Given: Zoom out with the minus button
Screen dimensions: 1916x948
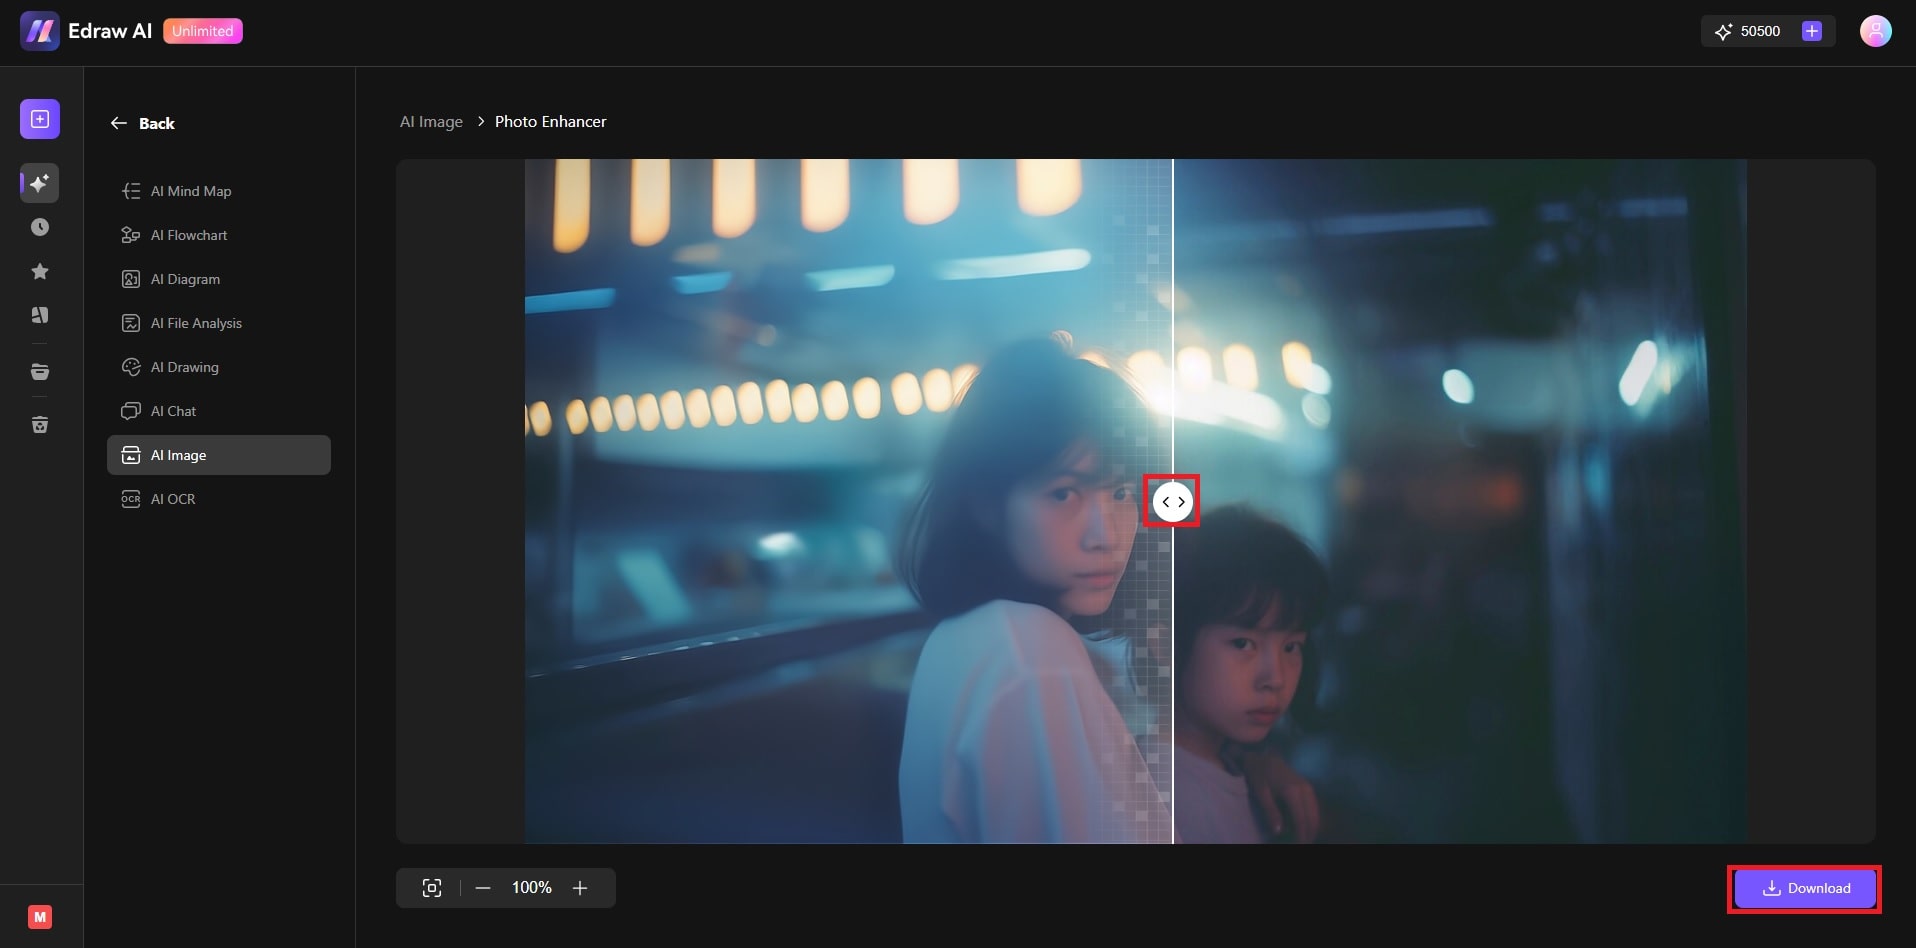Looking at the screenshot, I should (483, 888).
